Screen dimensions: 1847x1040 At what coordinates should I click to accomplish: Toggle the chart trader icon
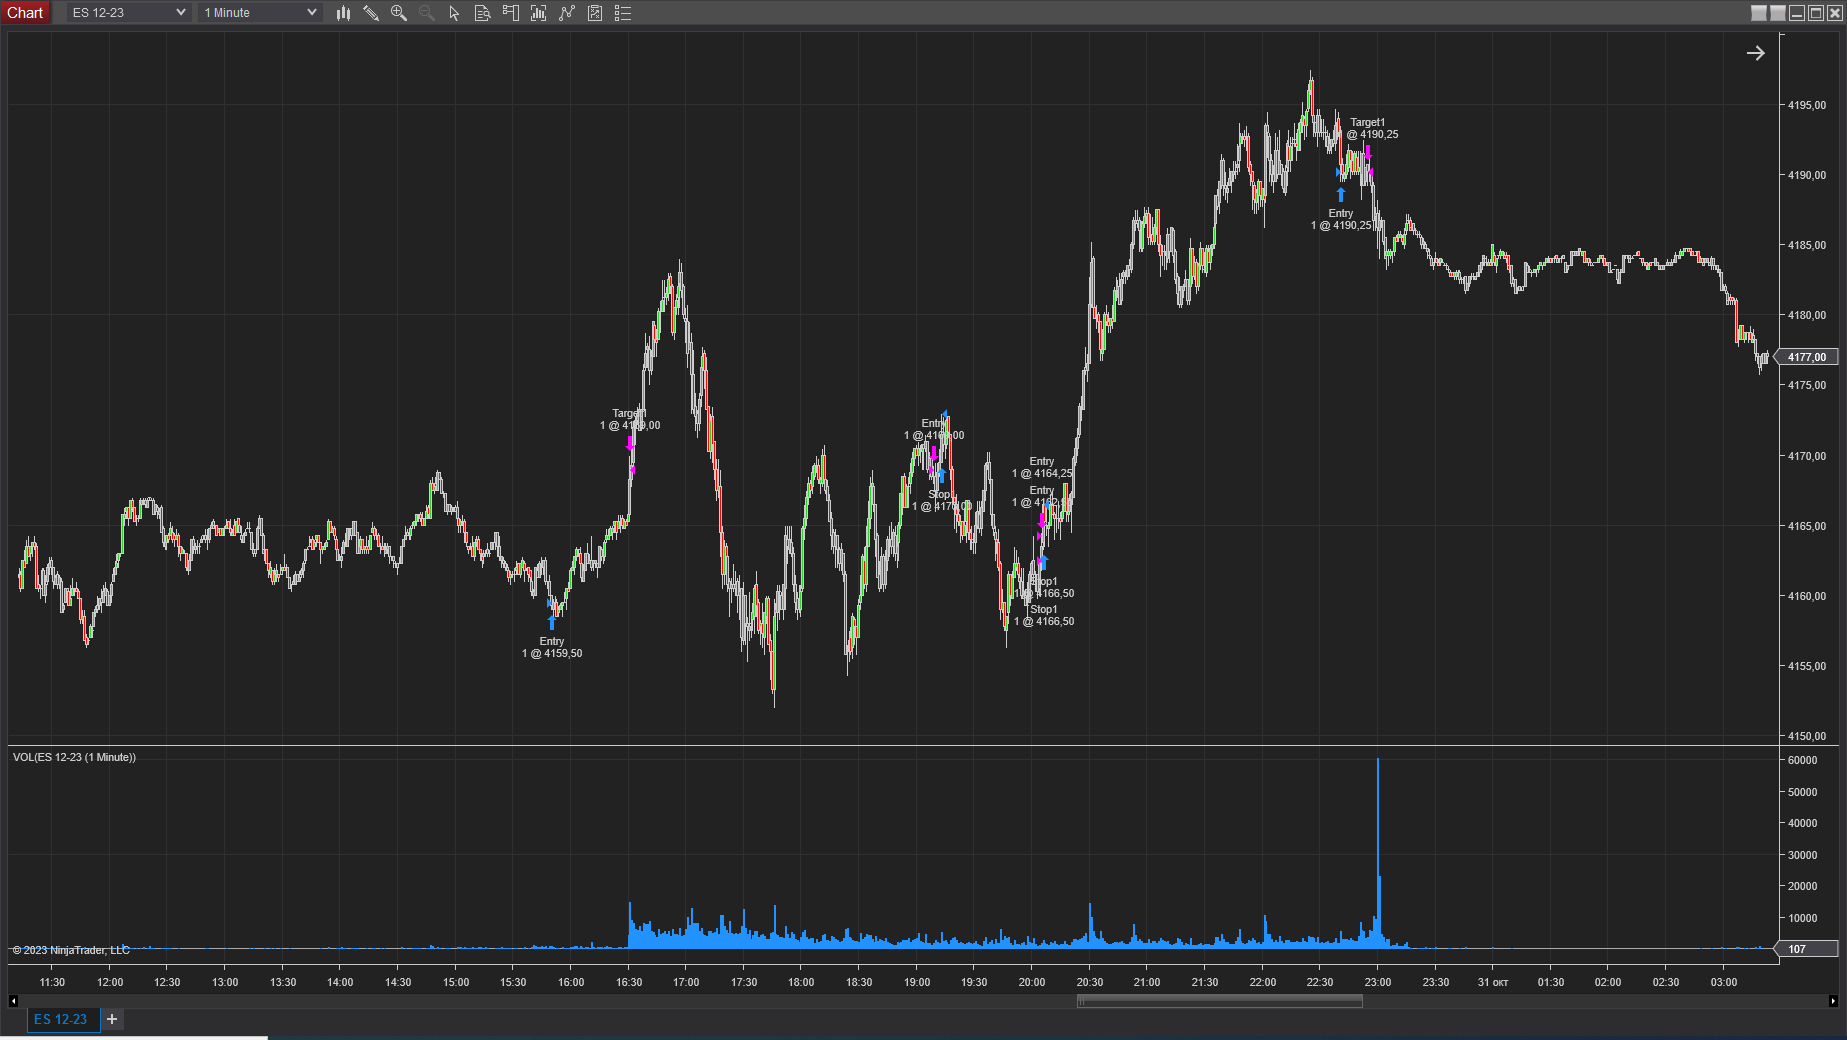510,13
